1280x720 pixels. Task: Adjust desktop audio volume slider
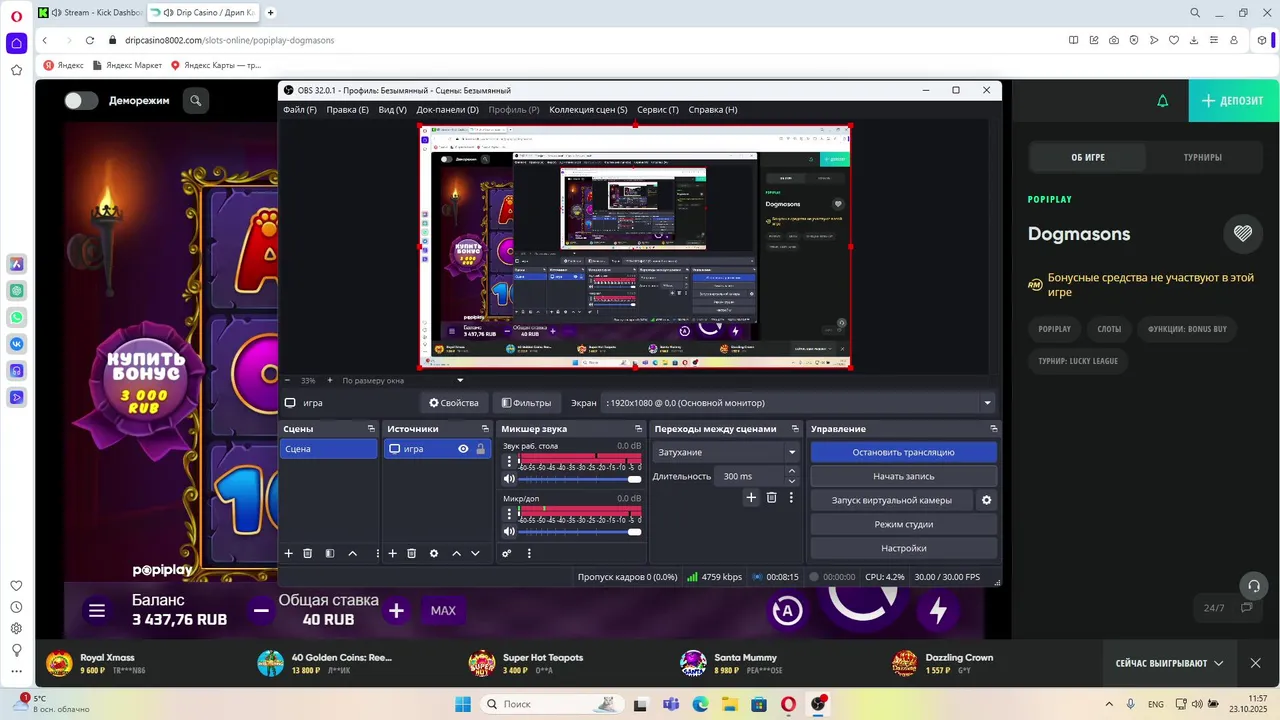pyautogui.click(x=580, y=479)
